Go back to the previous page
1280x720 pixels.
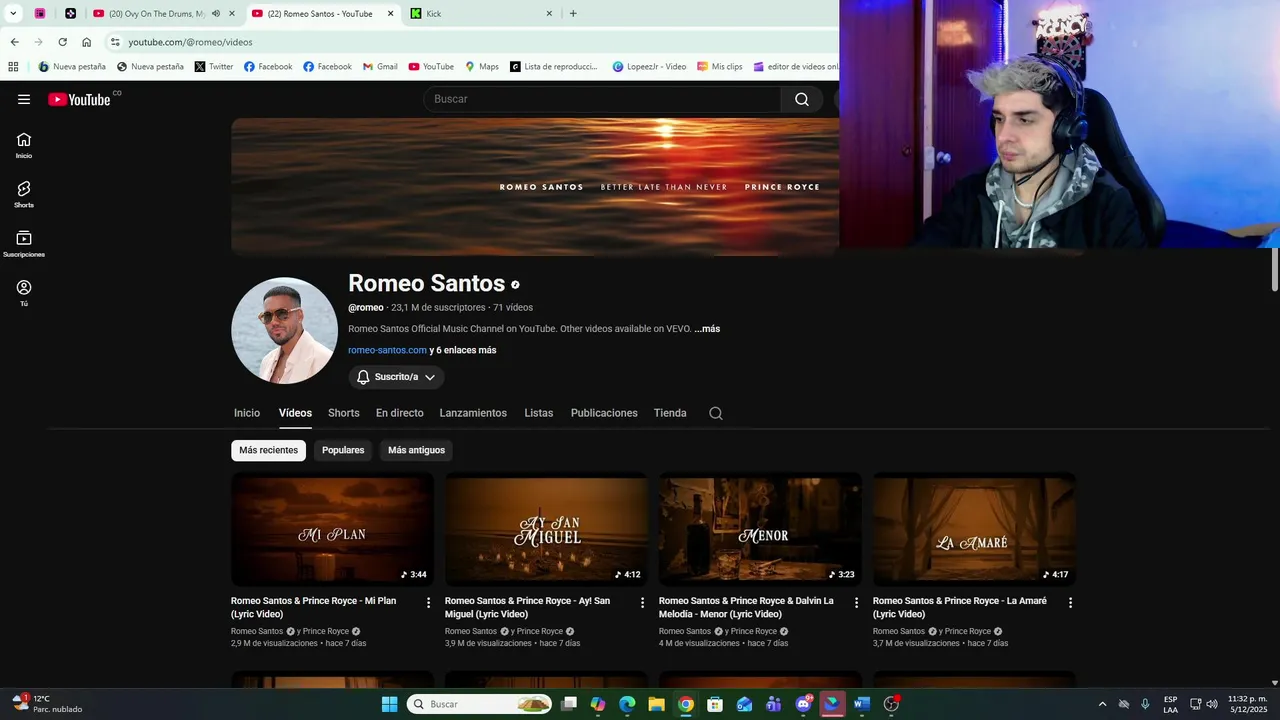pos(14,42)
